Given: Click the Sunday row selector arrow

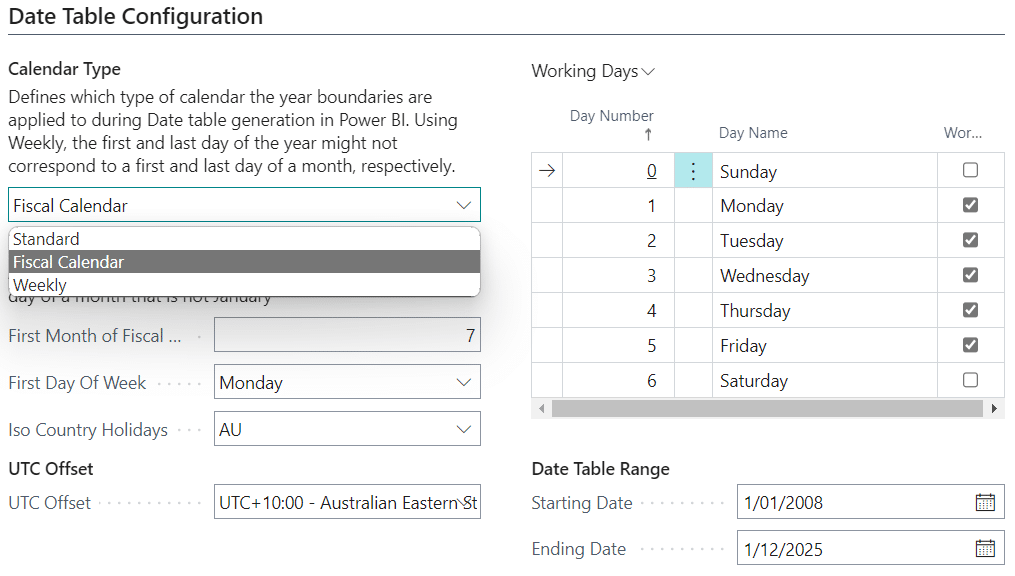Looking at the screenshot, I should coord(547,171).
